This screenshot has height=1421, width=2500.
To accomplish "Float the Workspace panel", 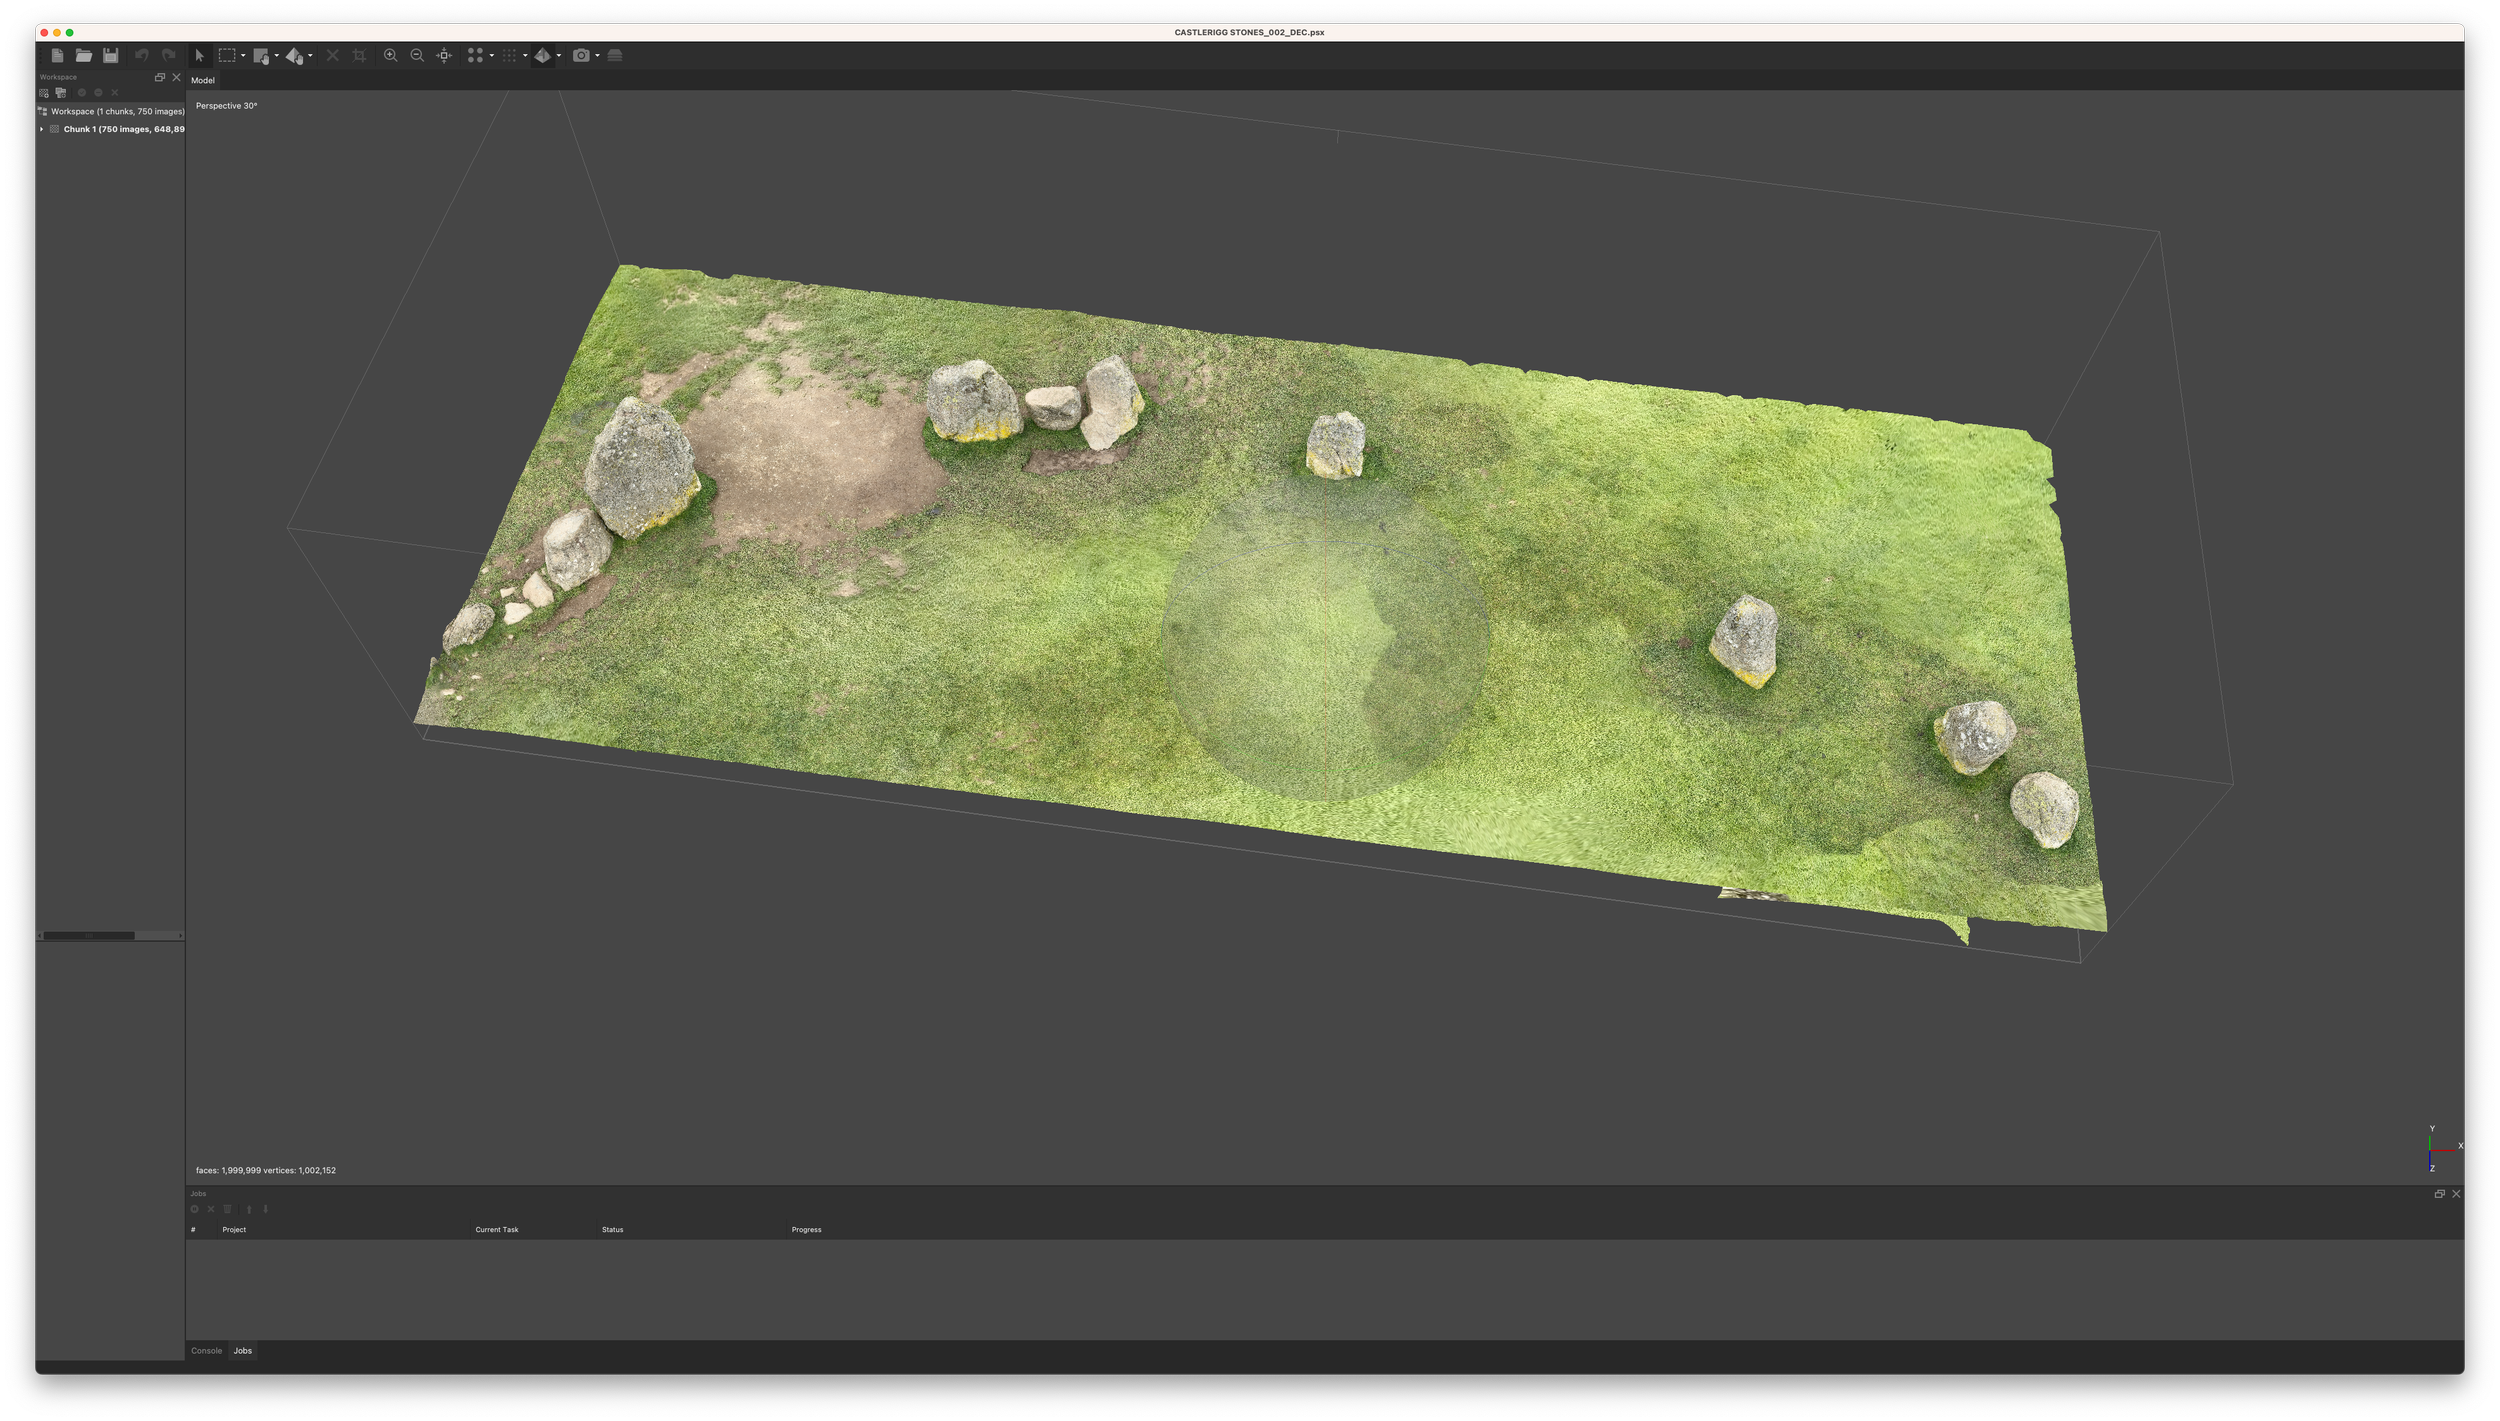I will coord(160,77).
